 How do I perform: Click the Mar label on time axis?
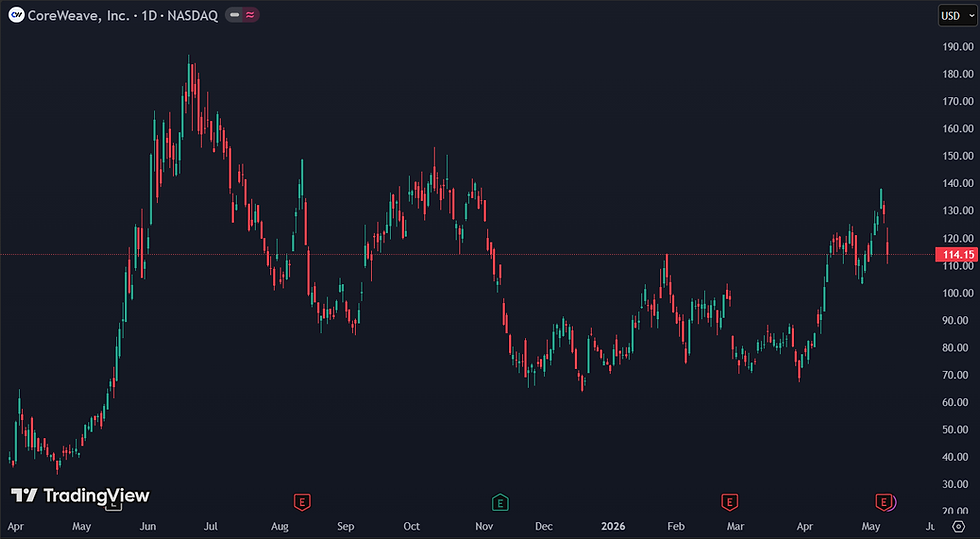pyautogui.click(x=735, y=526)
